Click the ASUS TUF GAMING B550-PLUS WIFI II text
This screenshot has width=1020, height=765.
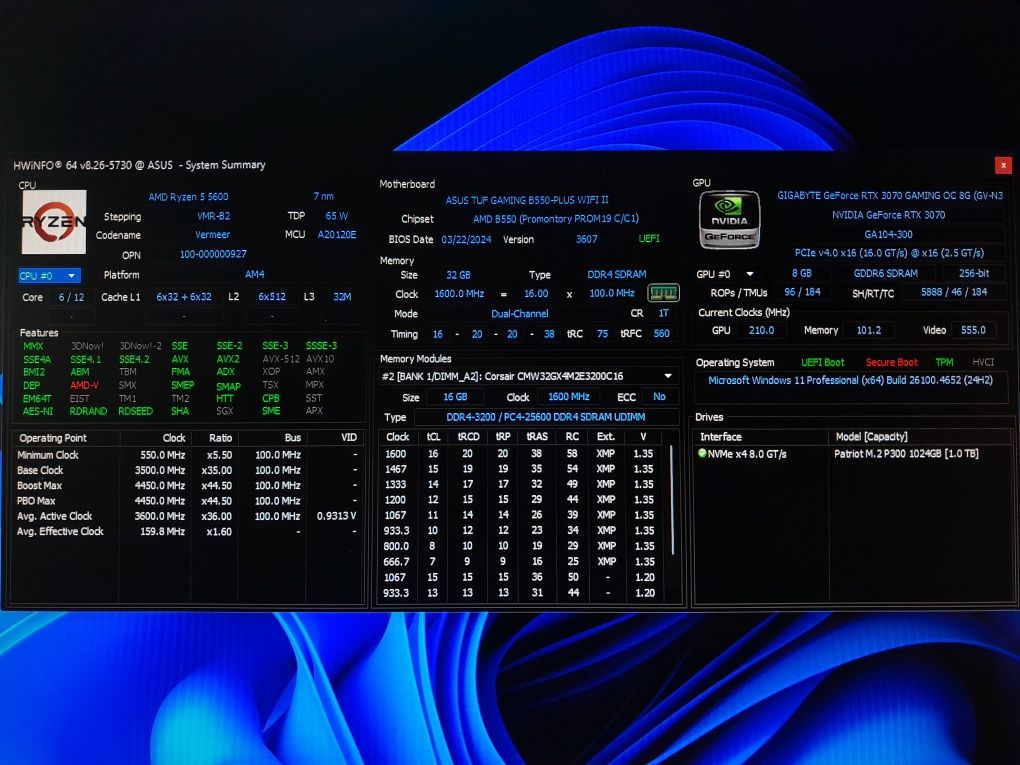pos(527,200)
